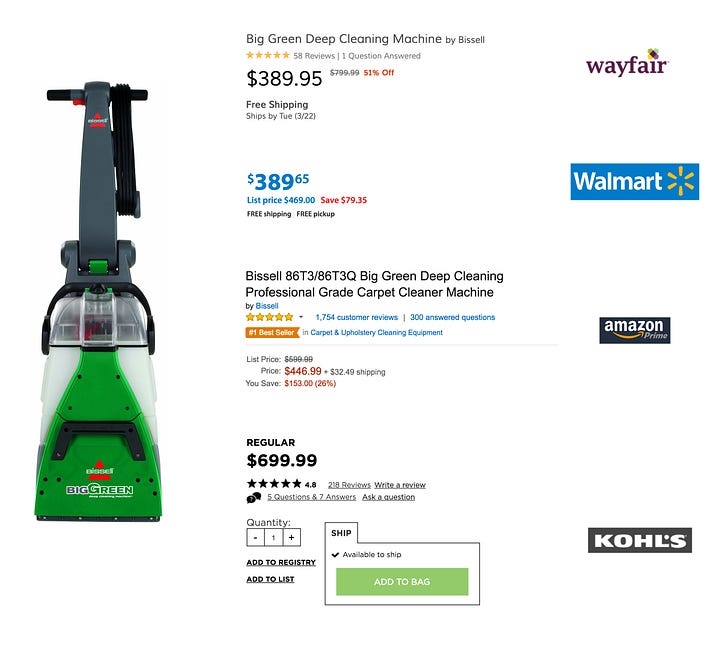Click the green ADD TO BAG button

click(x=402, y=582)
